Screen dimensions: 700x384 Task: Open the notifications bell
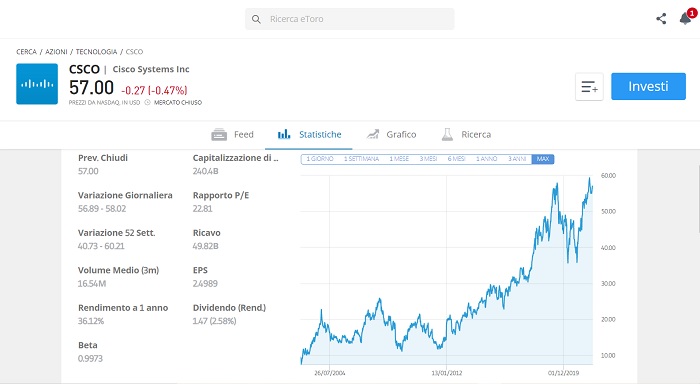pyautogui.click(x=686, y=18)
